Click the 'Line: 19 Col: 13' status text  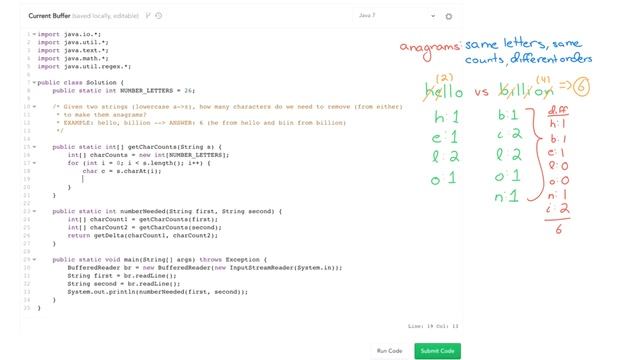pos(433,326)
